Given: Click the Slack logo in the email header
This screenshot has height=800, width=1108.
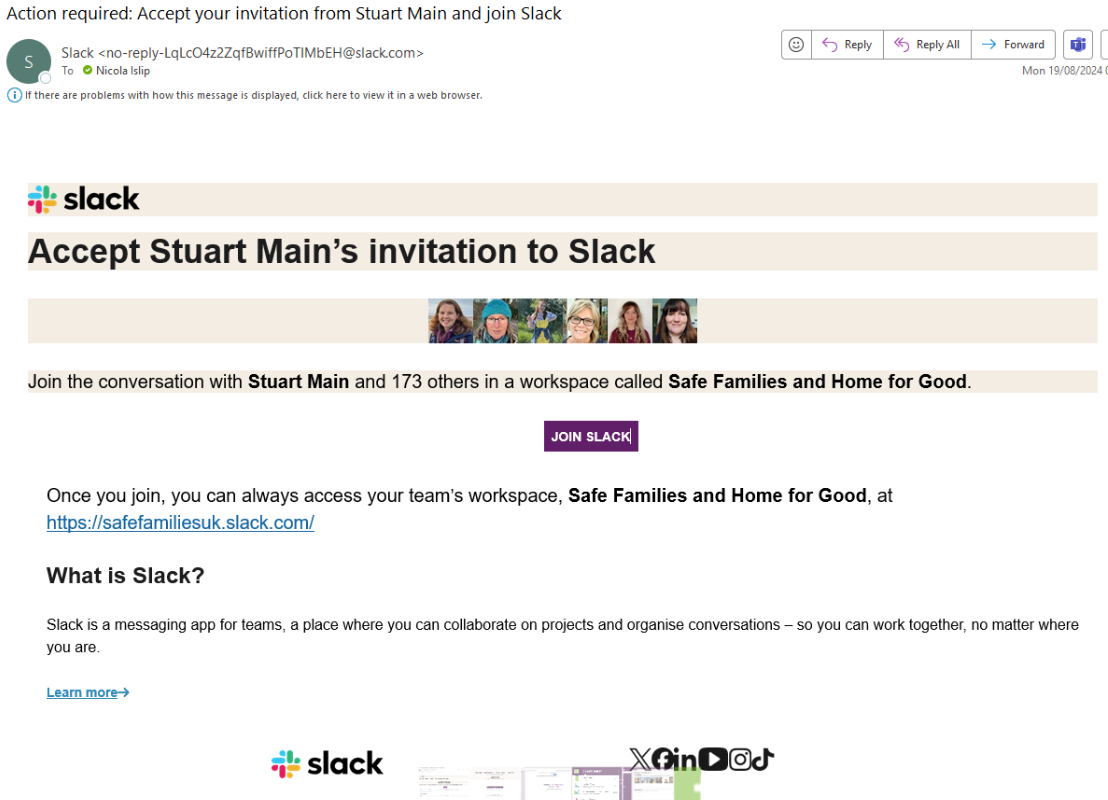Looking at the screenshot, I should [84, 199].
